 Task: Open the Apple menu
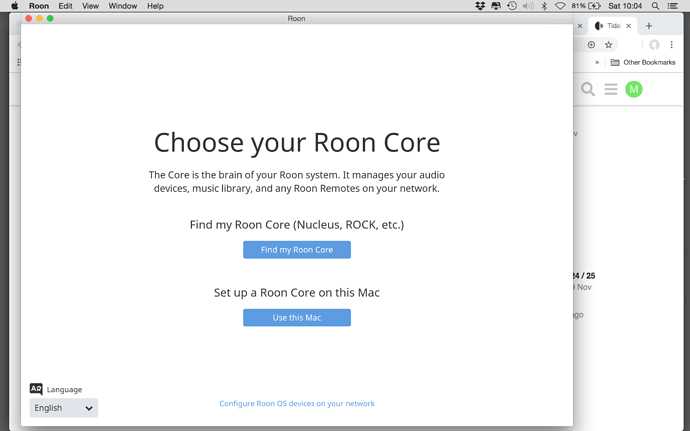click(x=15, y=6)
